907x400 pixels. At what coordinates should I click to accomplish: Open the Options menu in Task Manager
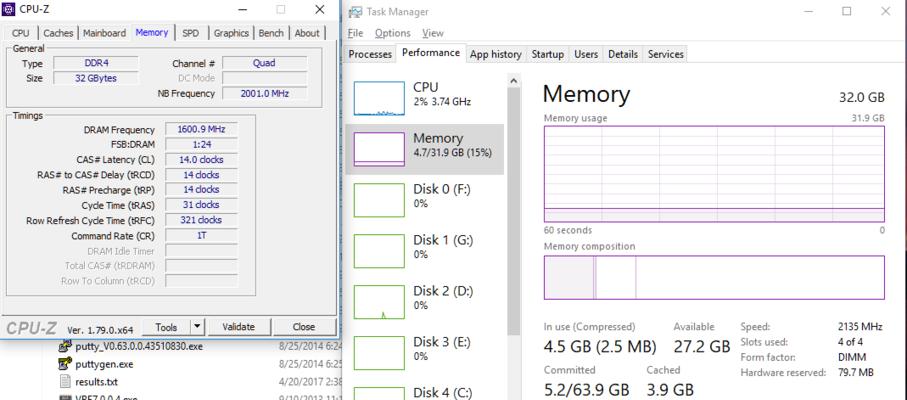[x=392, y=33]
